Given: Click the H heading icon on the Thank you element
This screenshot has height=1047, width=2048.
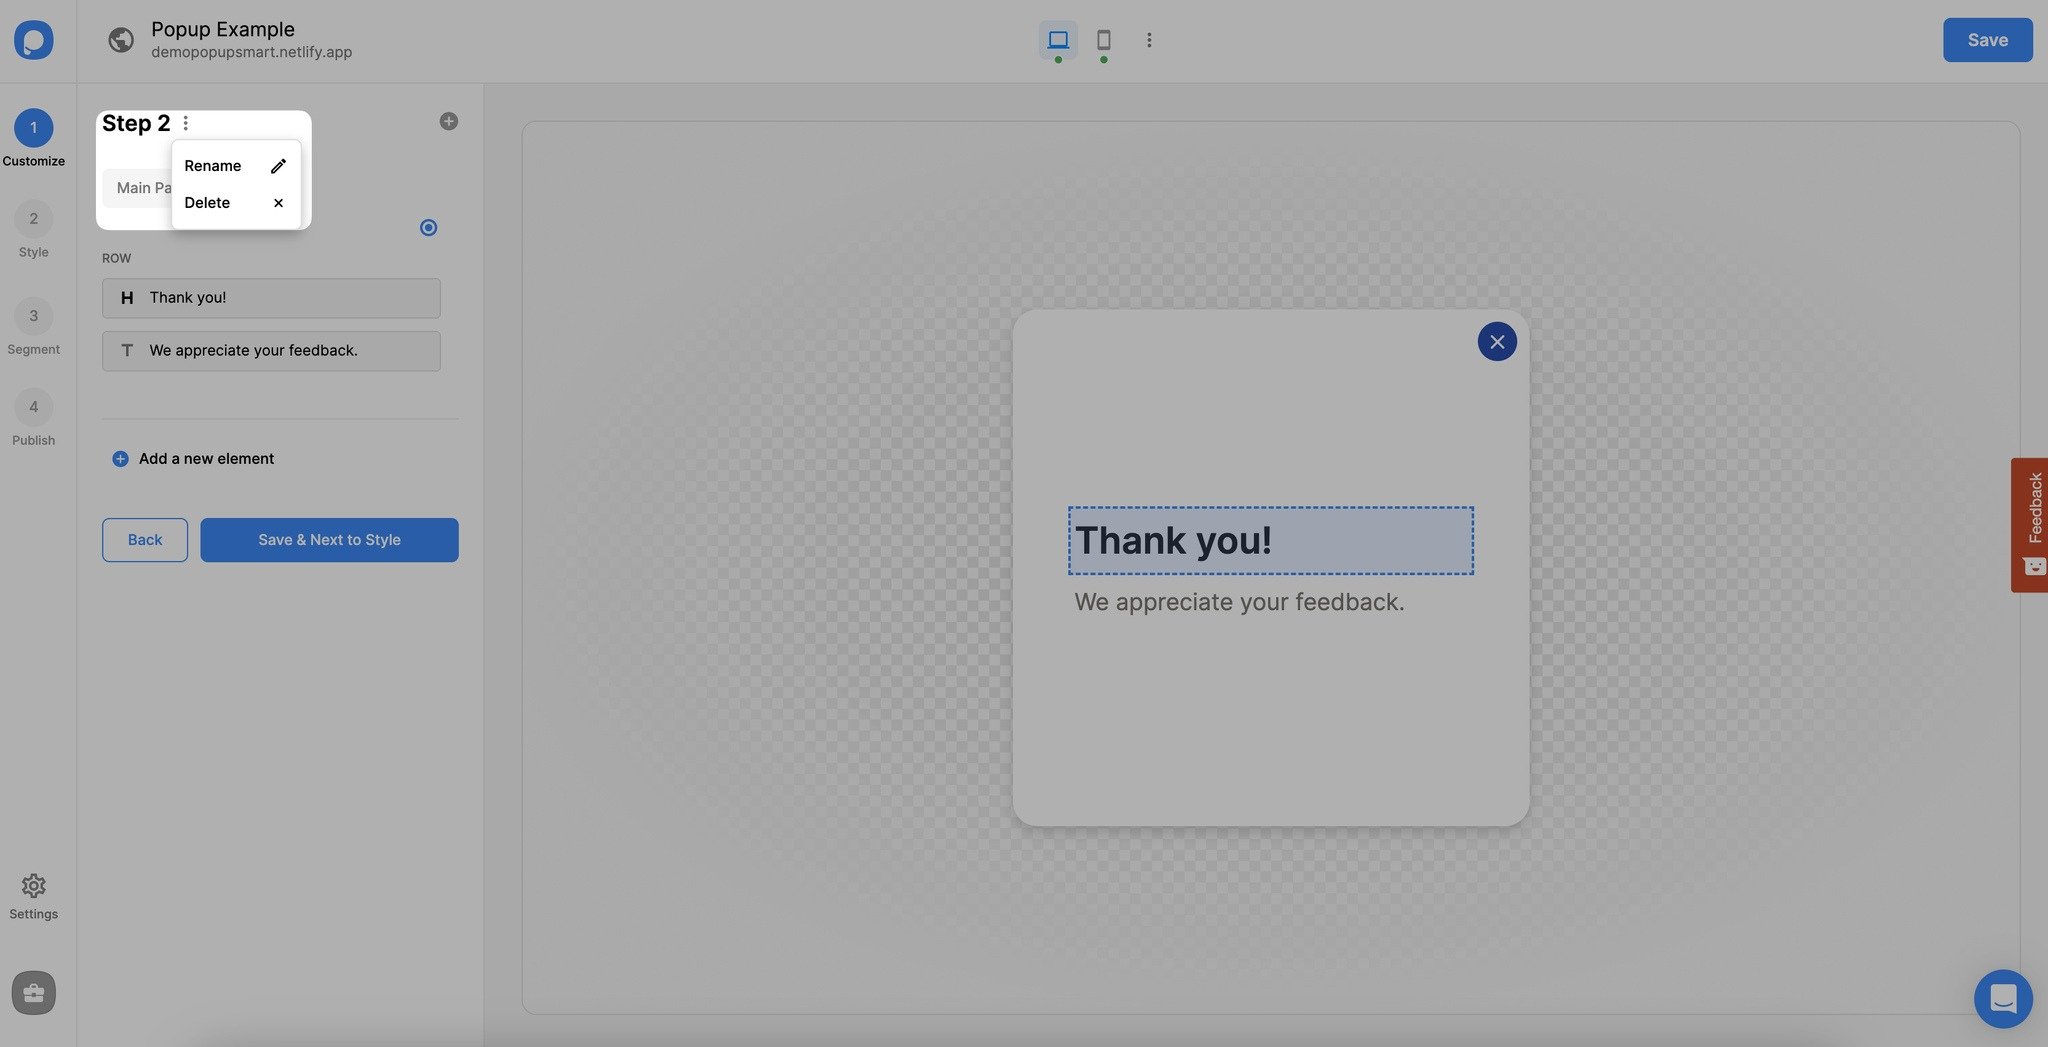Looking at the screenshot, I should pos(127,297).
